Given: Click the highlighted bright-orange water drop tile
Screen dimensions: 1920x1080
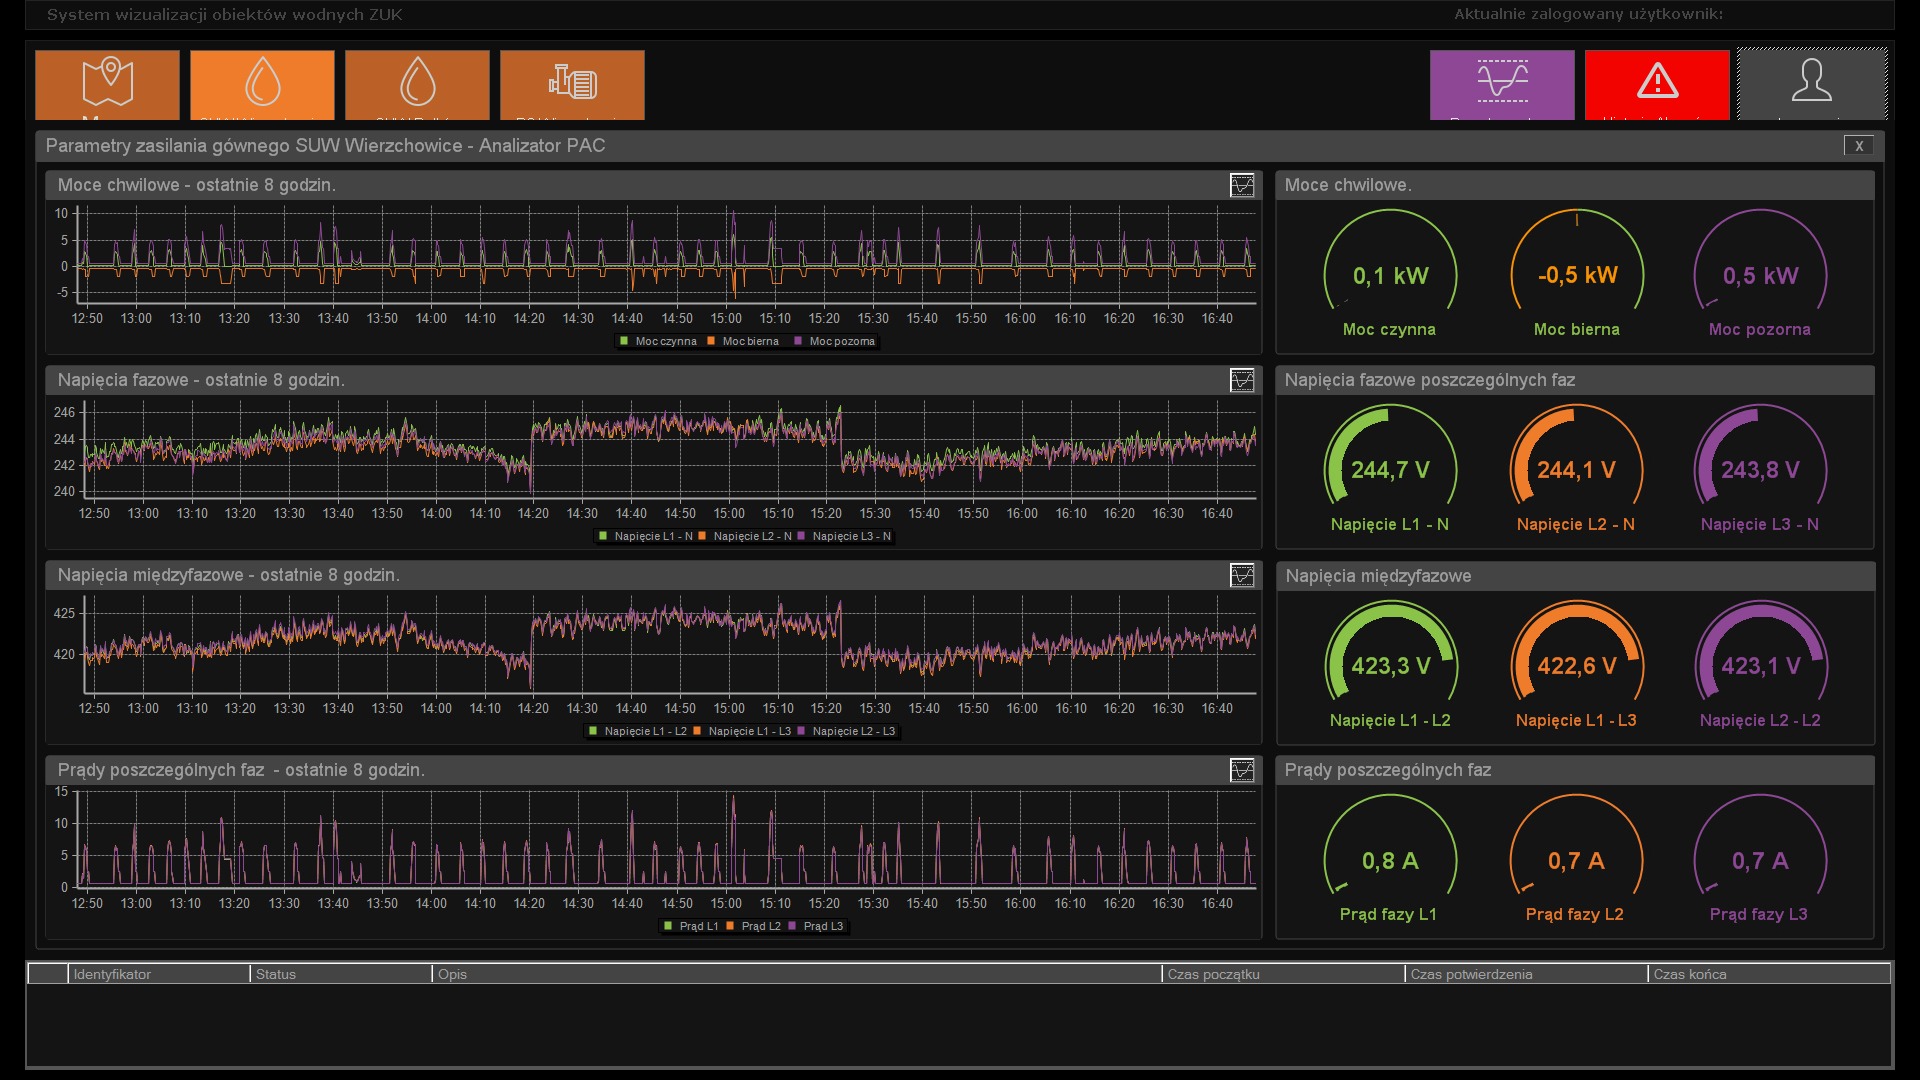Looking at the screenshot, I should click(x=262, y=84).
